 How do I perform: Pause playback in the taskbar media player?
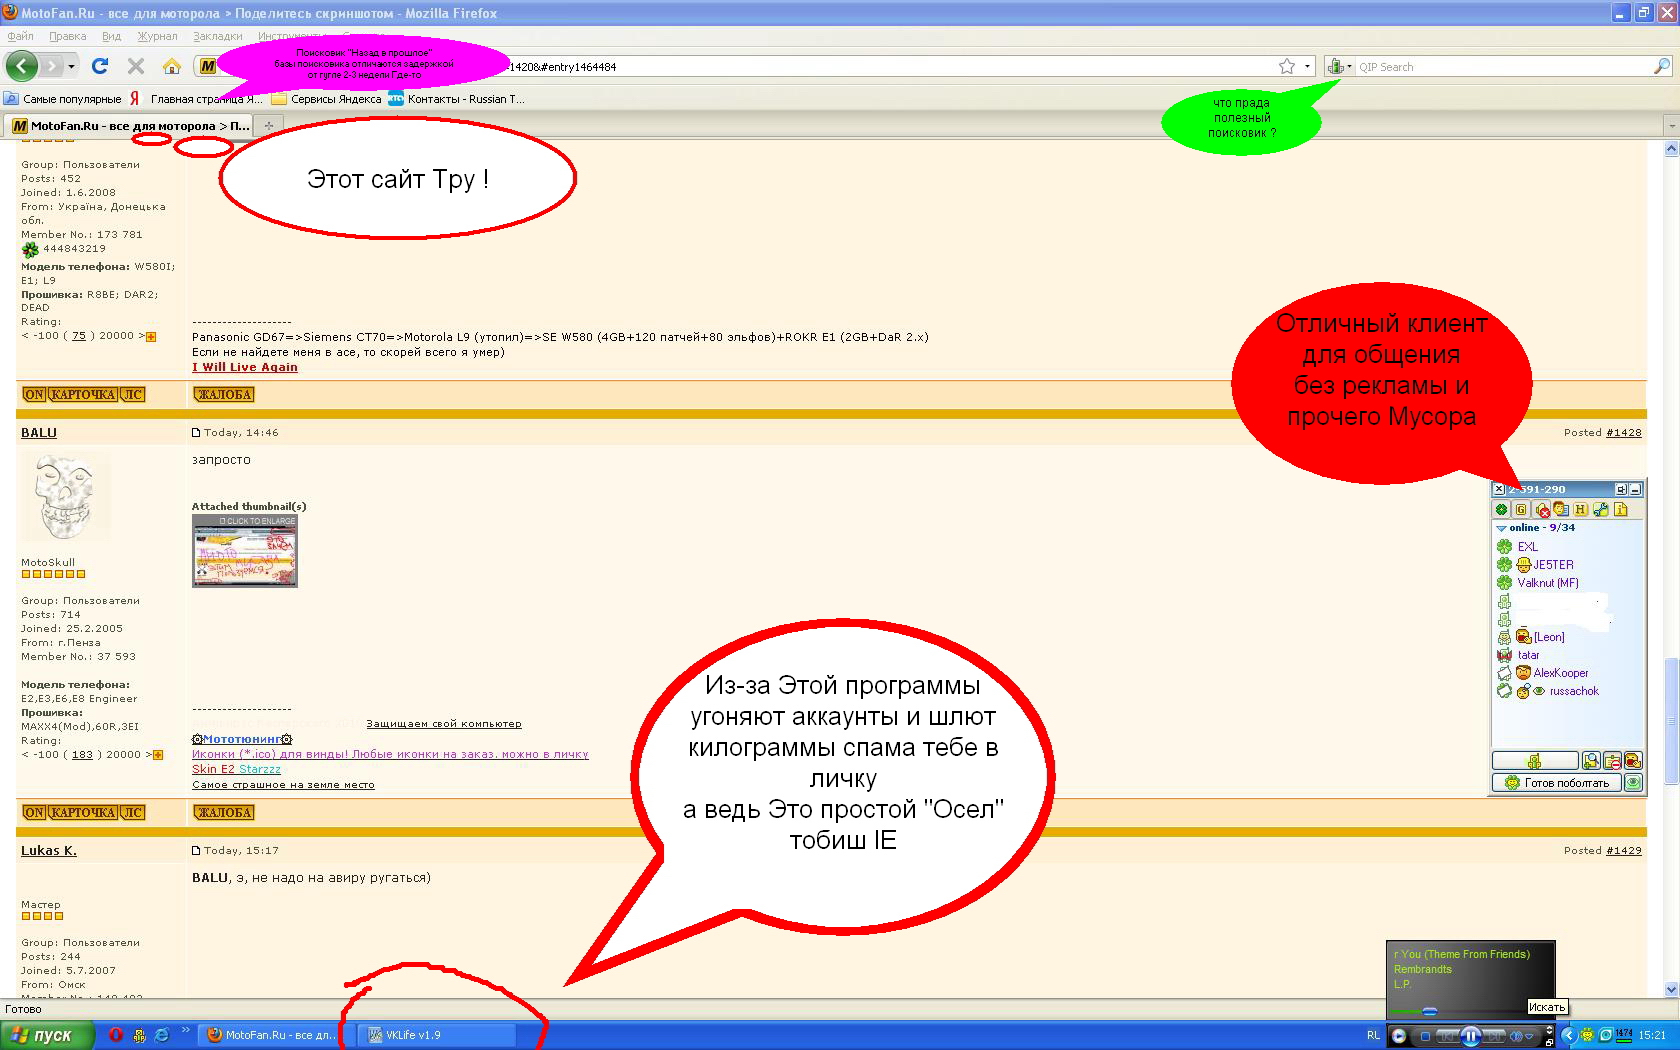tap(1470, 1036)
